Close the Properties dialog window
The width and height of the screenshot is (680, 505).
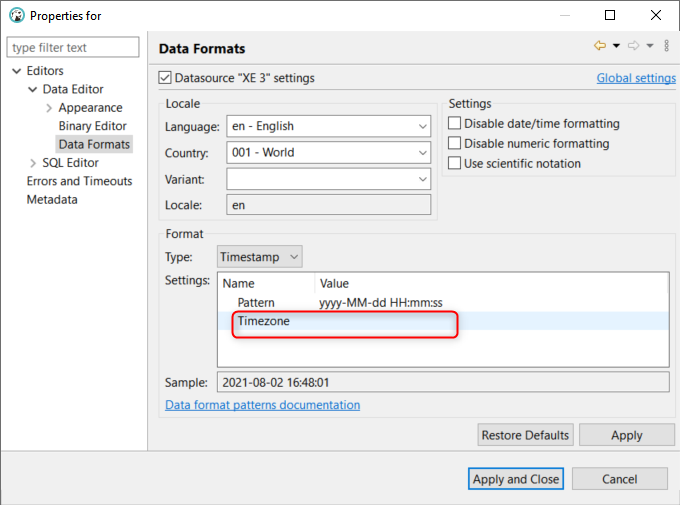[x=656, y=16]
